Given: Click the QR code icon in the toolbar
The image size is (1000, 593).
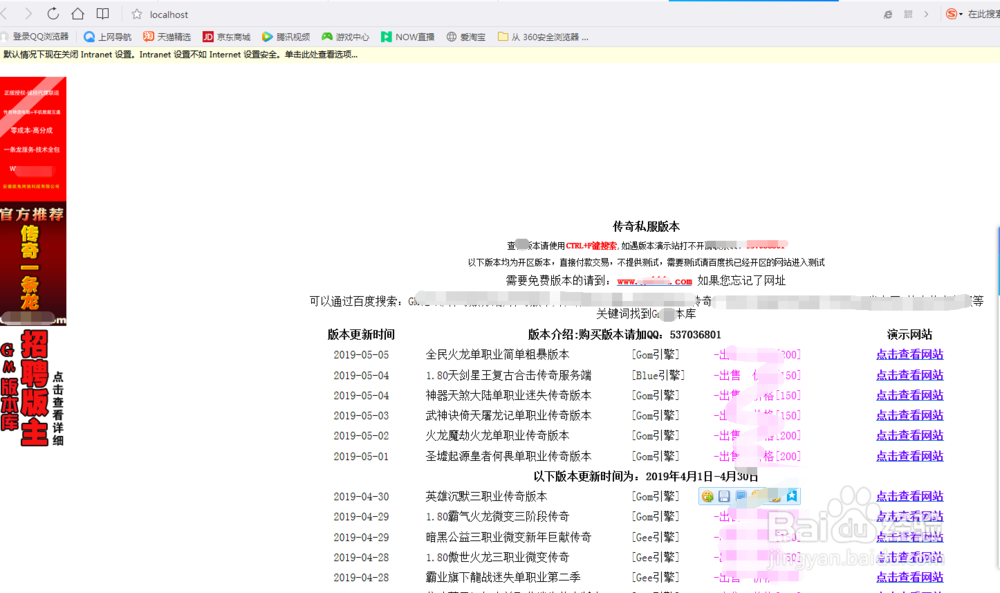Looking at the screenshot, I should (x=909, y=14).
